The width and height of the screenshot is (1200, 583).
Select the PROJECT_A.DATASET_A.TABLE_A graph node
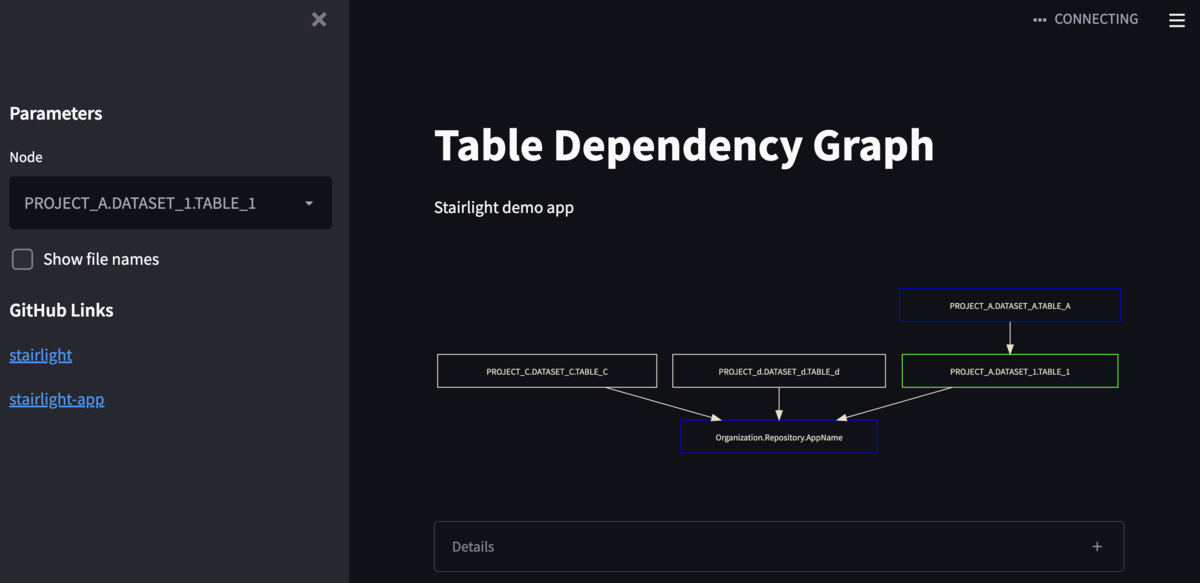point(1010,306)
